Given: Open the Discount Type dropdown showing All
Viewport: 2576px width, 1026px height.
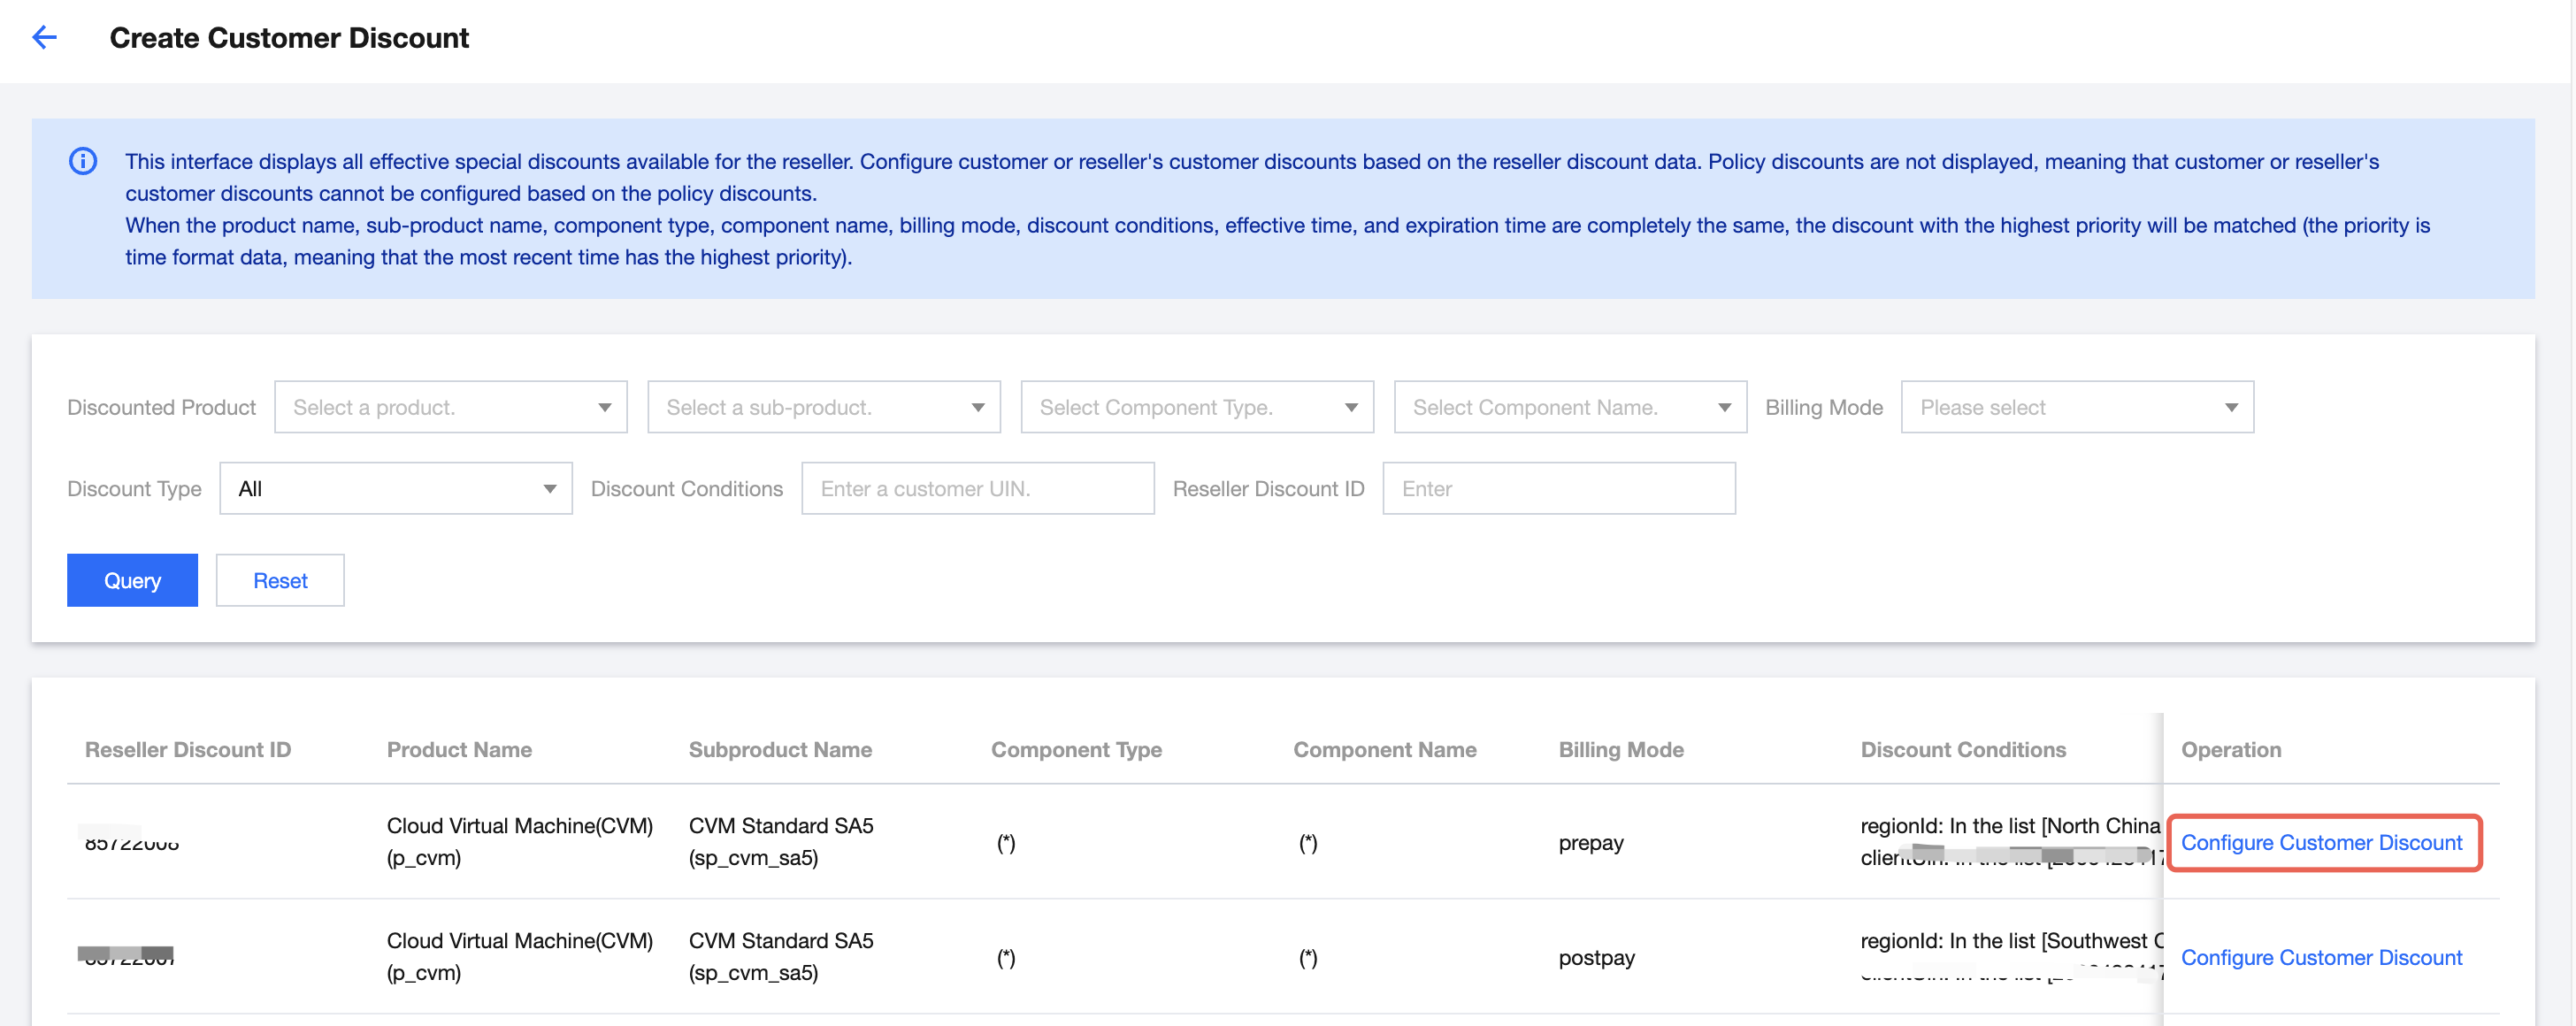Looking at the screenshot, I should 395,489.
